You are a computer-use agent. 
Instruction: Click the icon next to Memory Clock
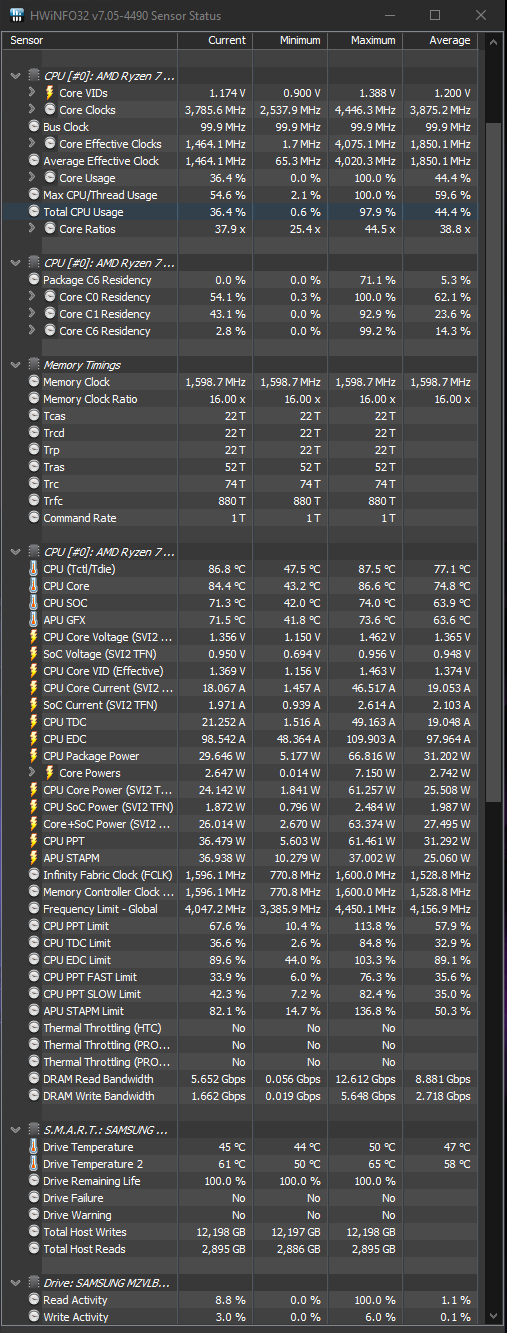34,382
